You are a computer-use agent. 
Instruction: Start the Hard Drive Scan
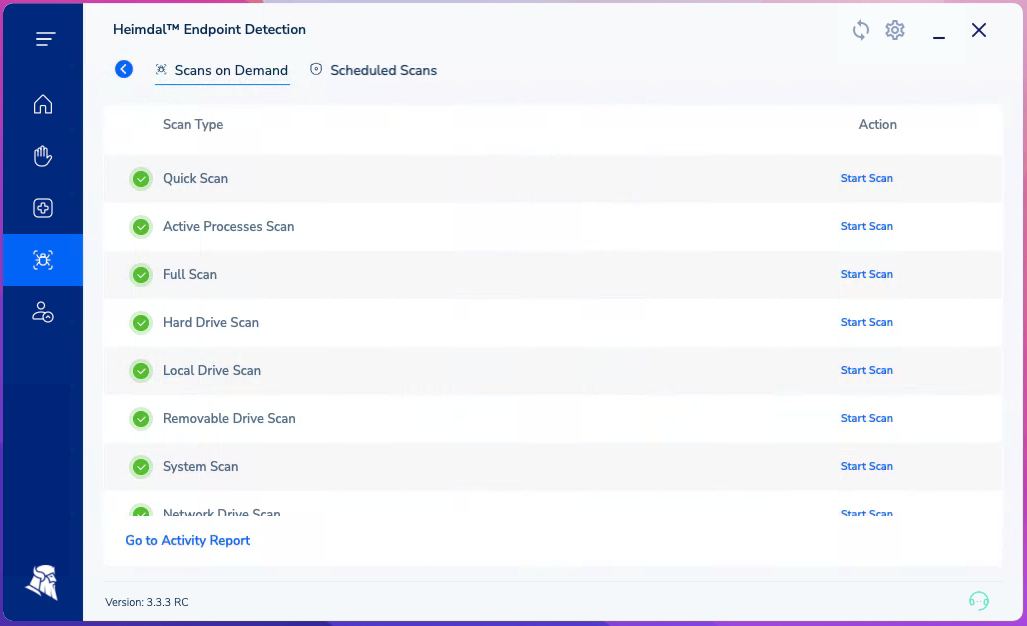[x=867, y=322]
